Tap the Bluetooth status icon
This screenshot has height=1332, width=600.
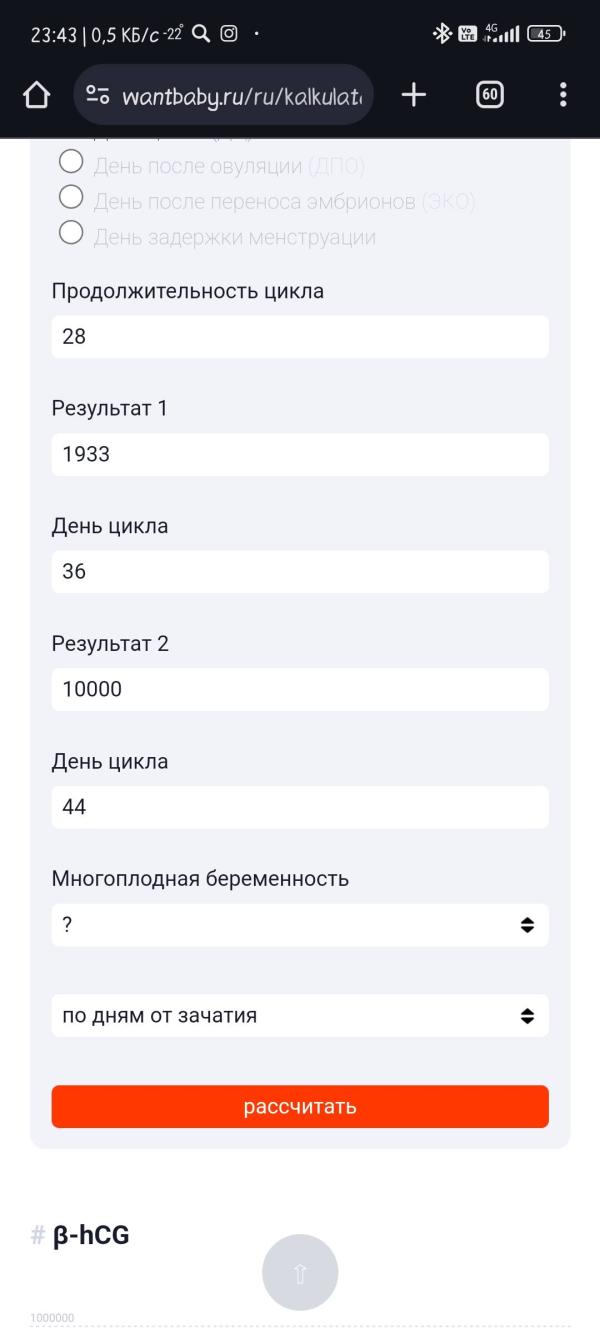[x=441, y=34]
